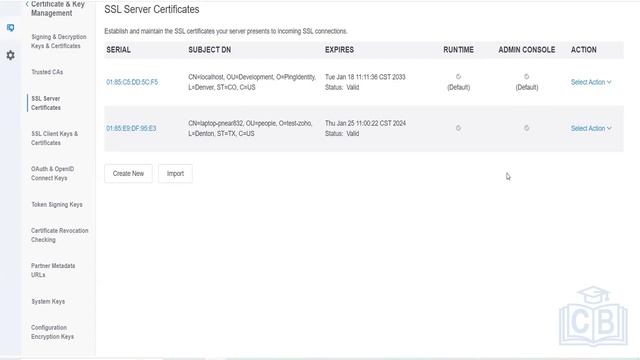Click the Tue Jan 18 2033 expiry date
Viewport: 640px width, 360px height.
click(365, 77)
